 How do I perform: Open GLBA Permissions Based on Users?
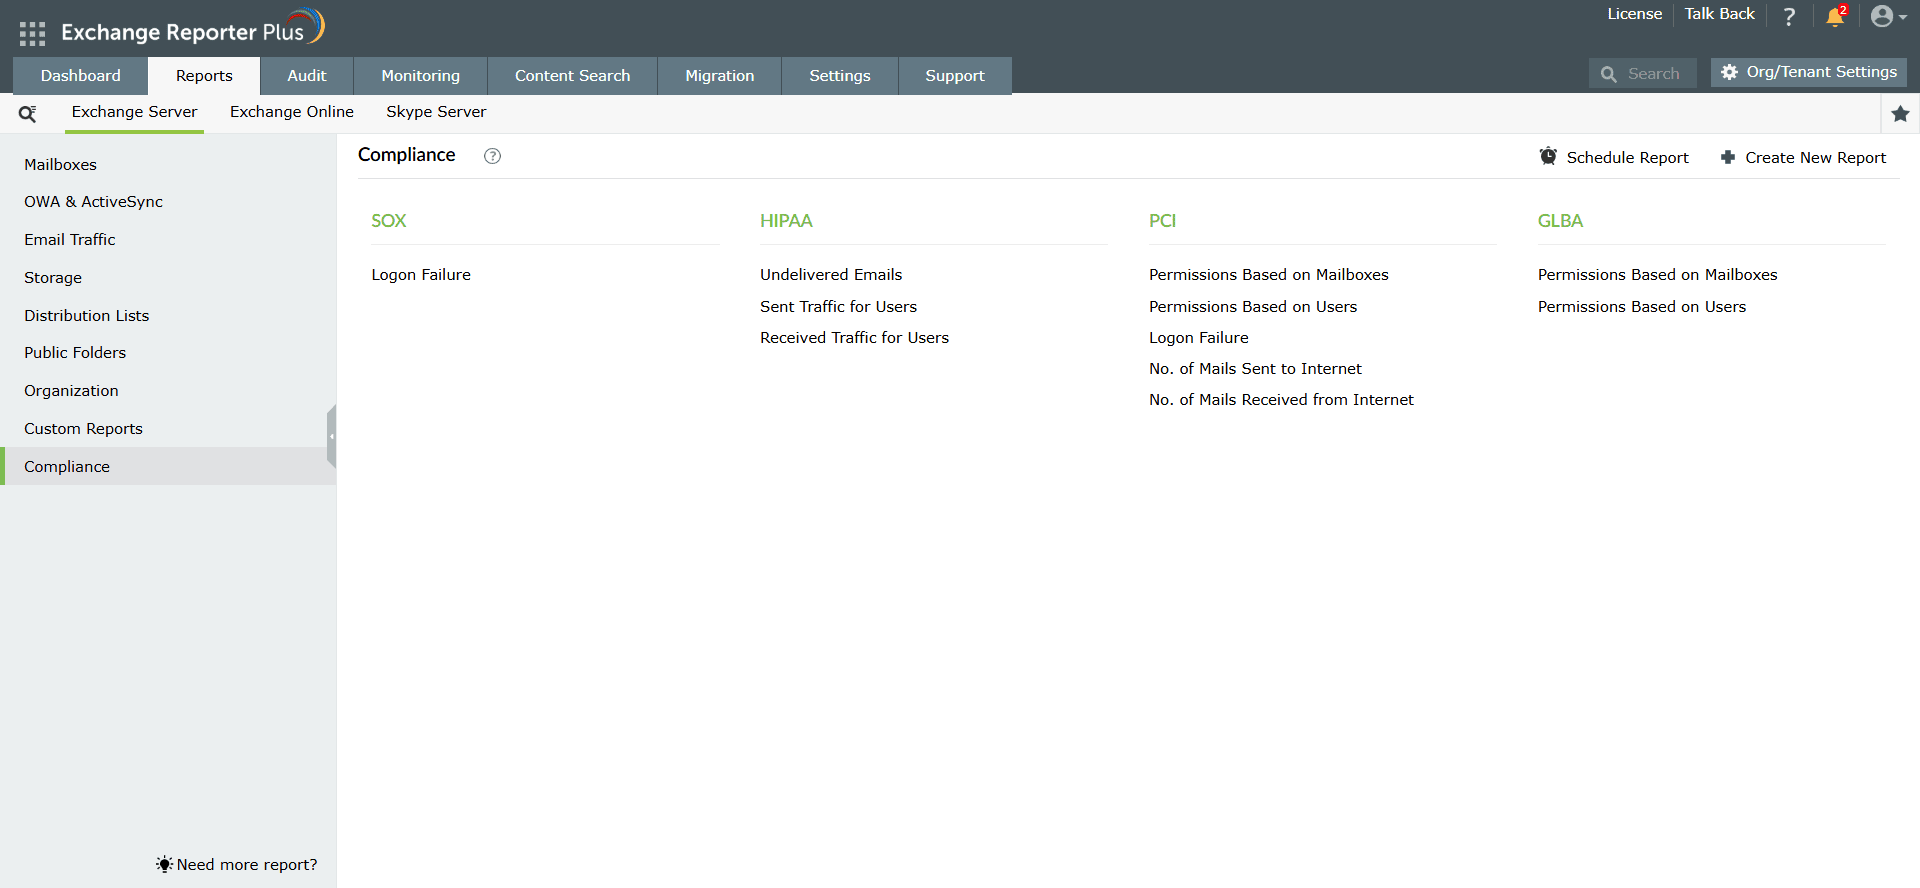(1642, 307)
